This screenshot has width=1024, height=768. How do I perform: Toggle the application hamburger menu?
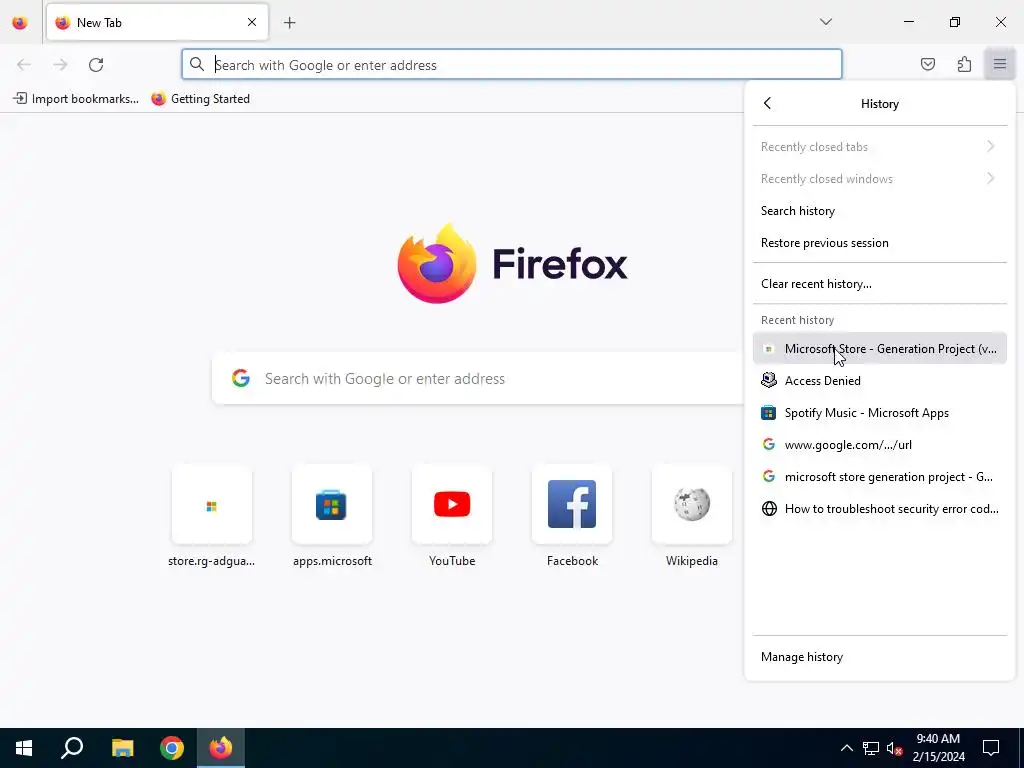pyautogui.click(x=1000, y=64)
